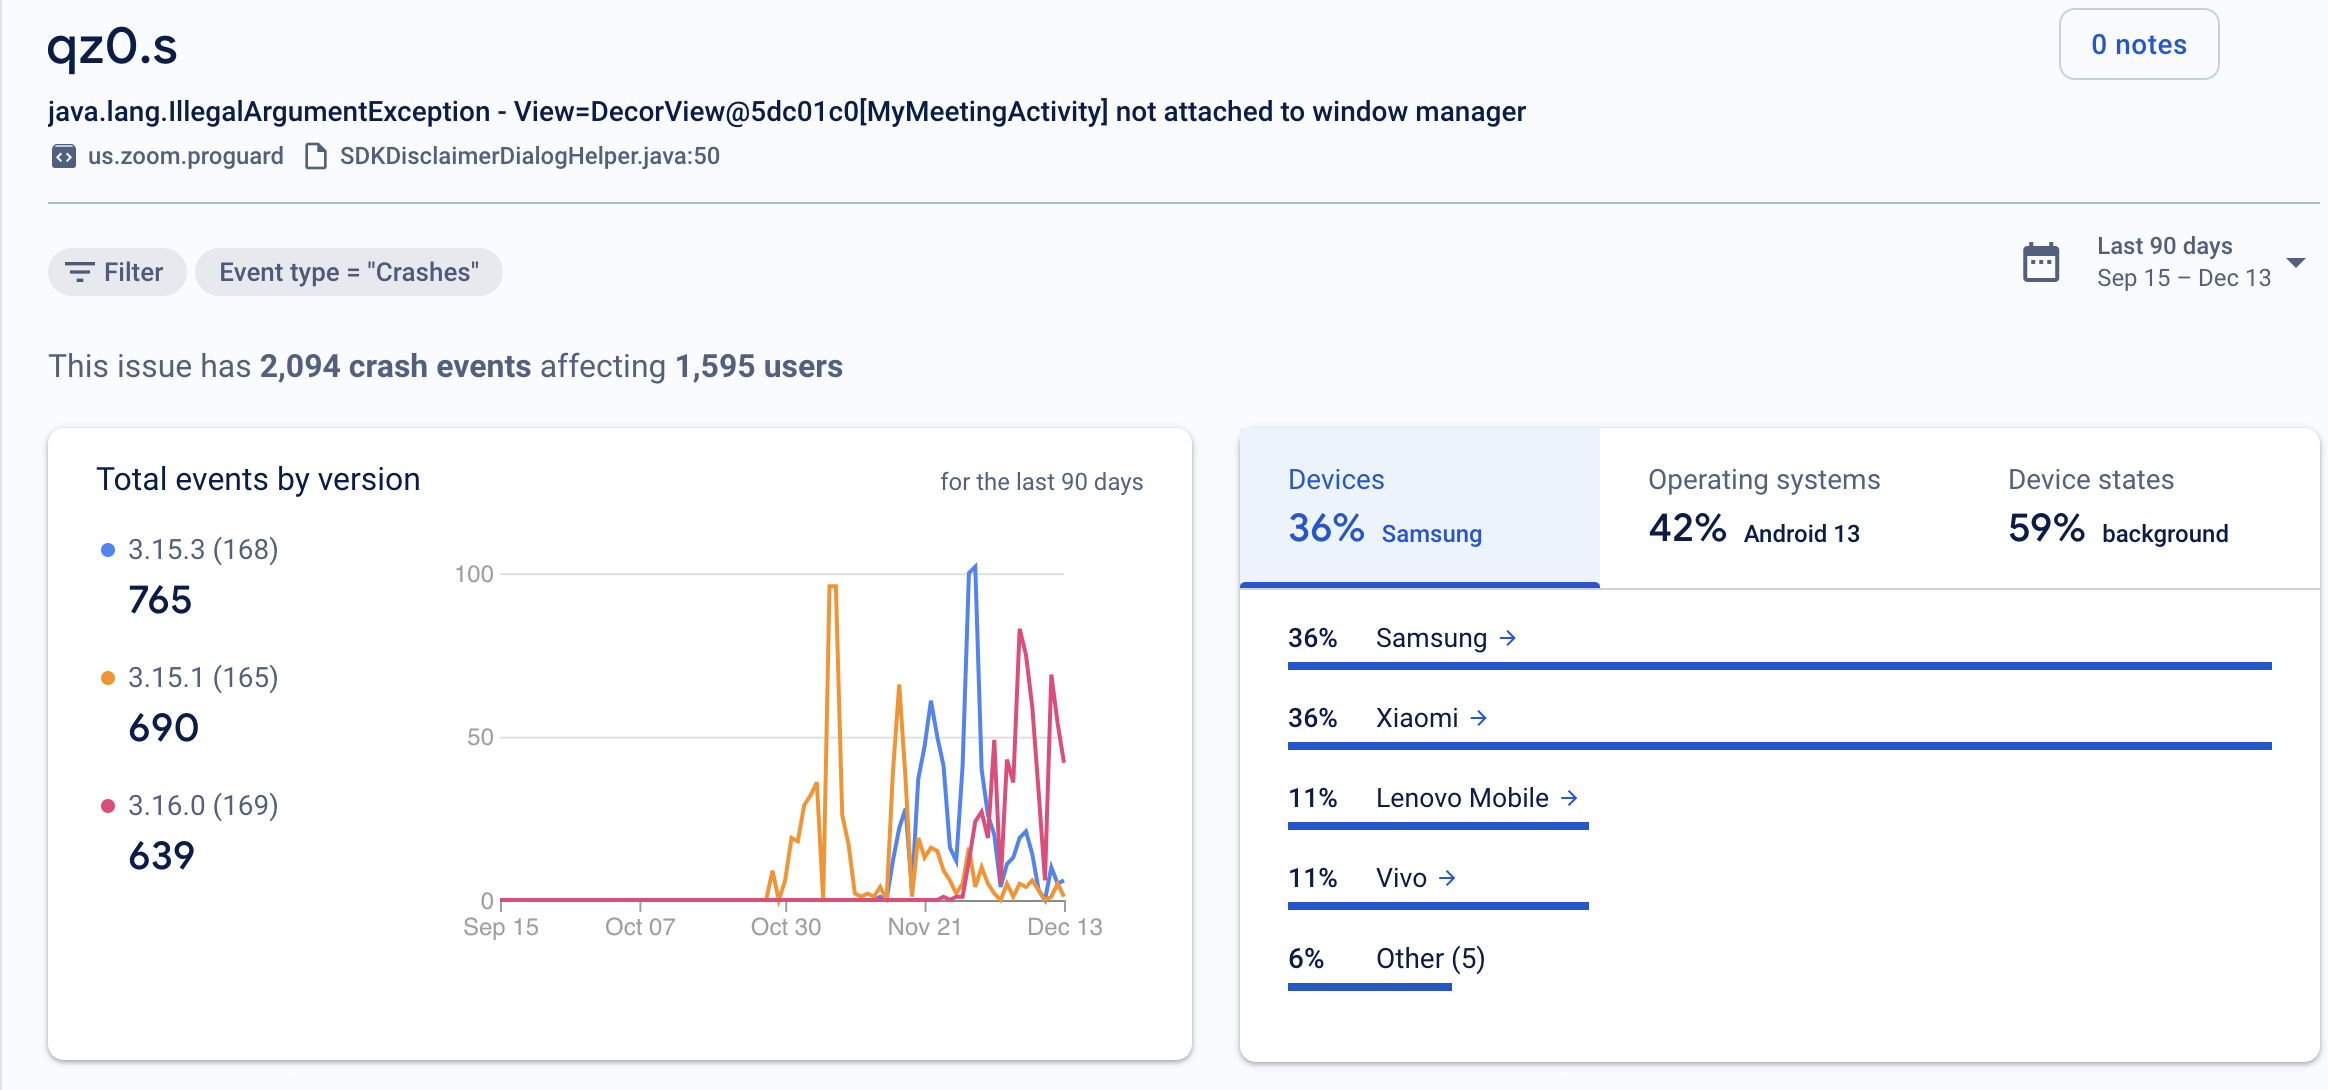Click the Event type = "Crashes" chip

348,272
